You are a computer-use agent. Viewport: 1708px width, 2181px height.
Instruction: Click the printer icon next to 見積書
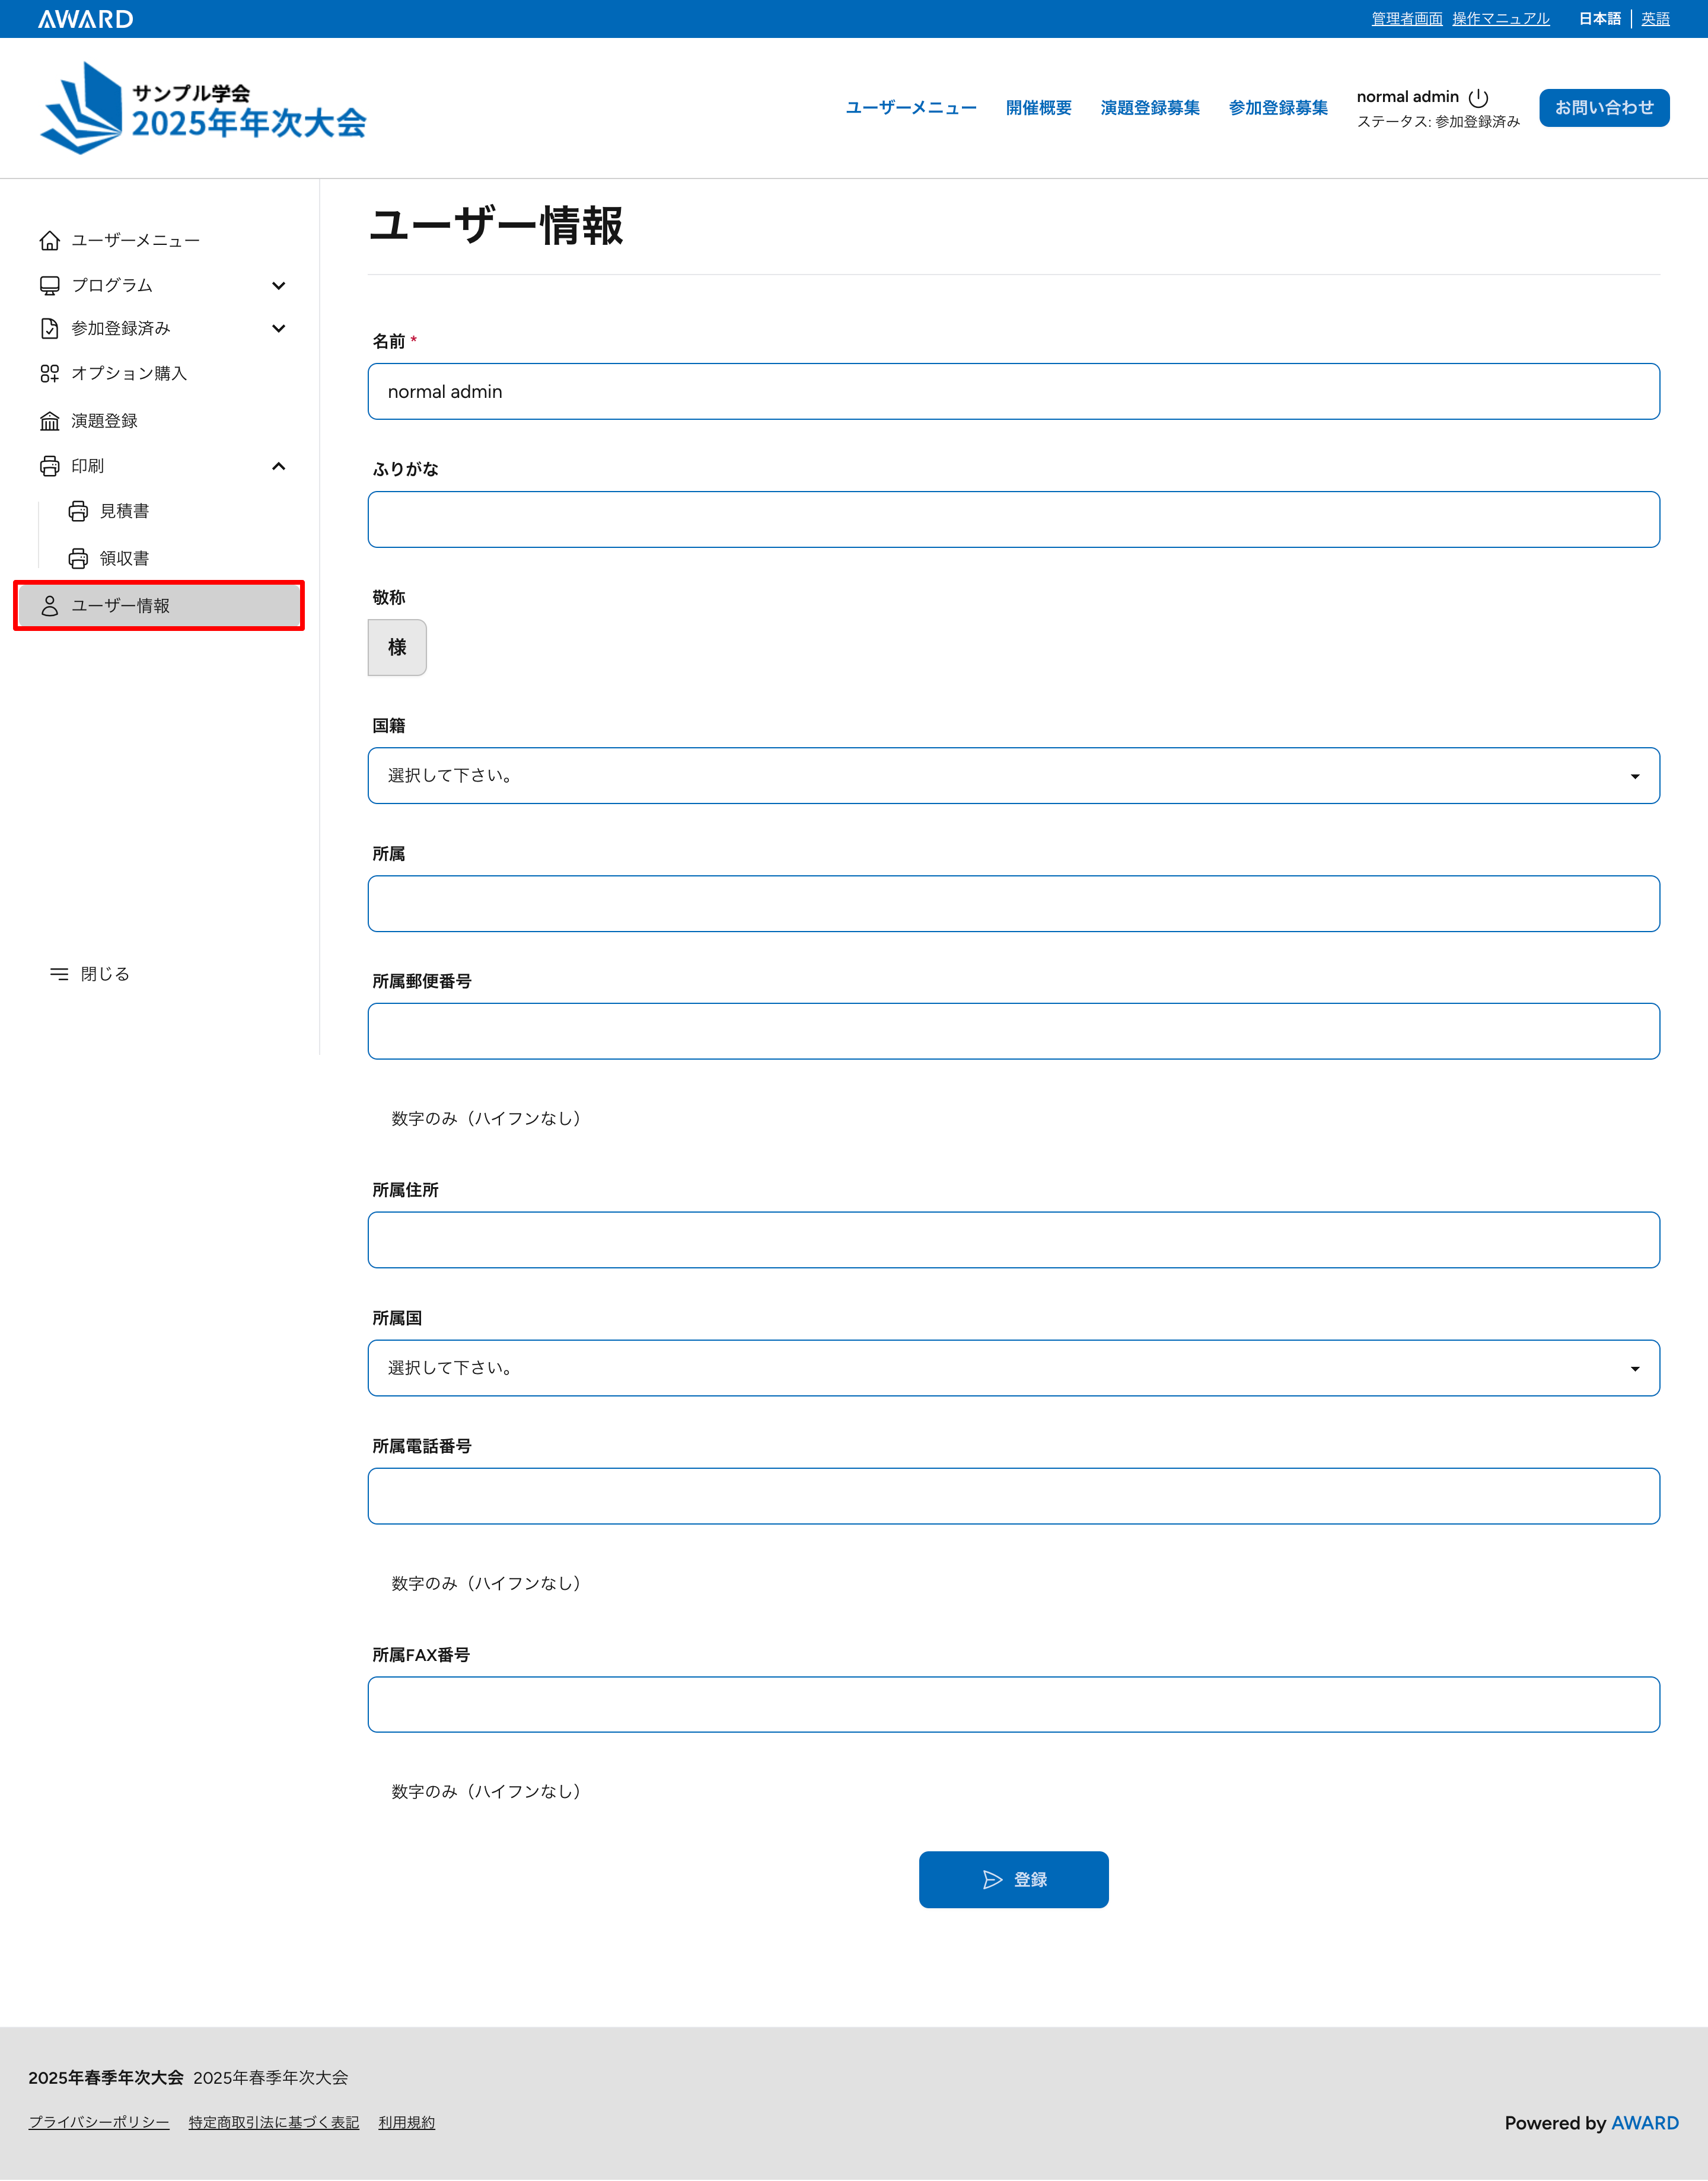pos(78,512)
